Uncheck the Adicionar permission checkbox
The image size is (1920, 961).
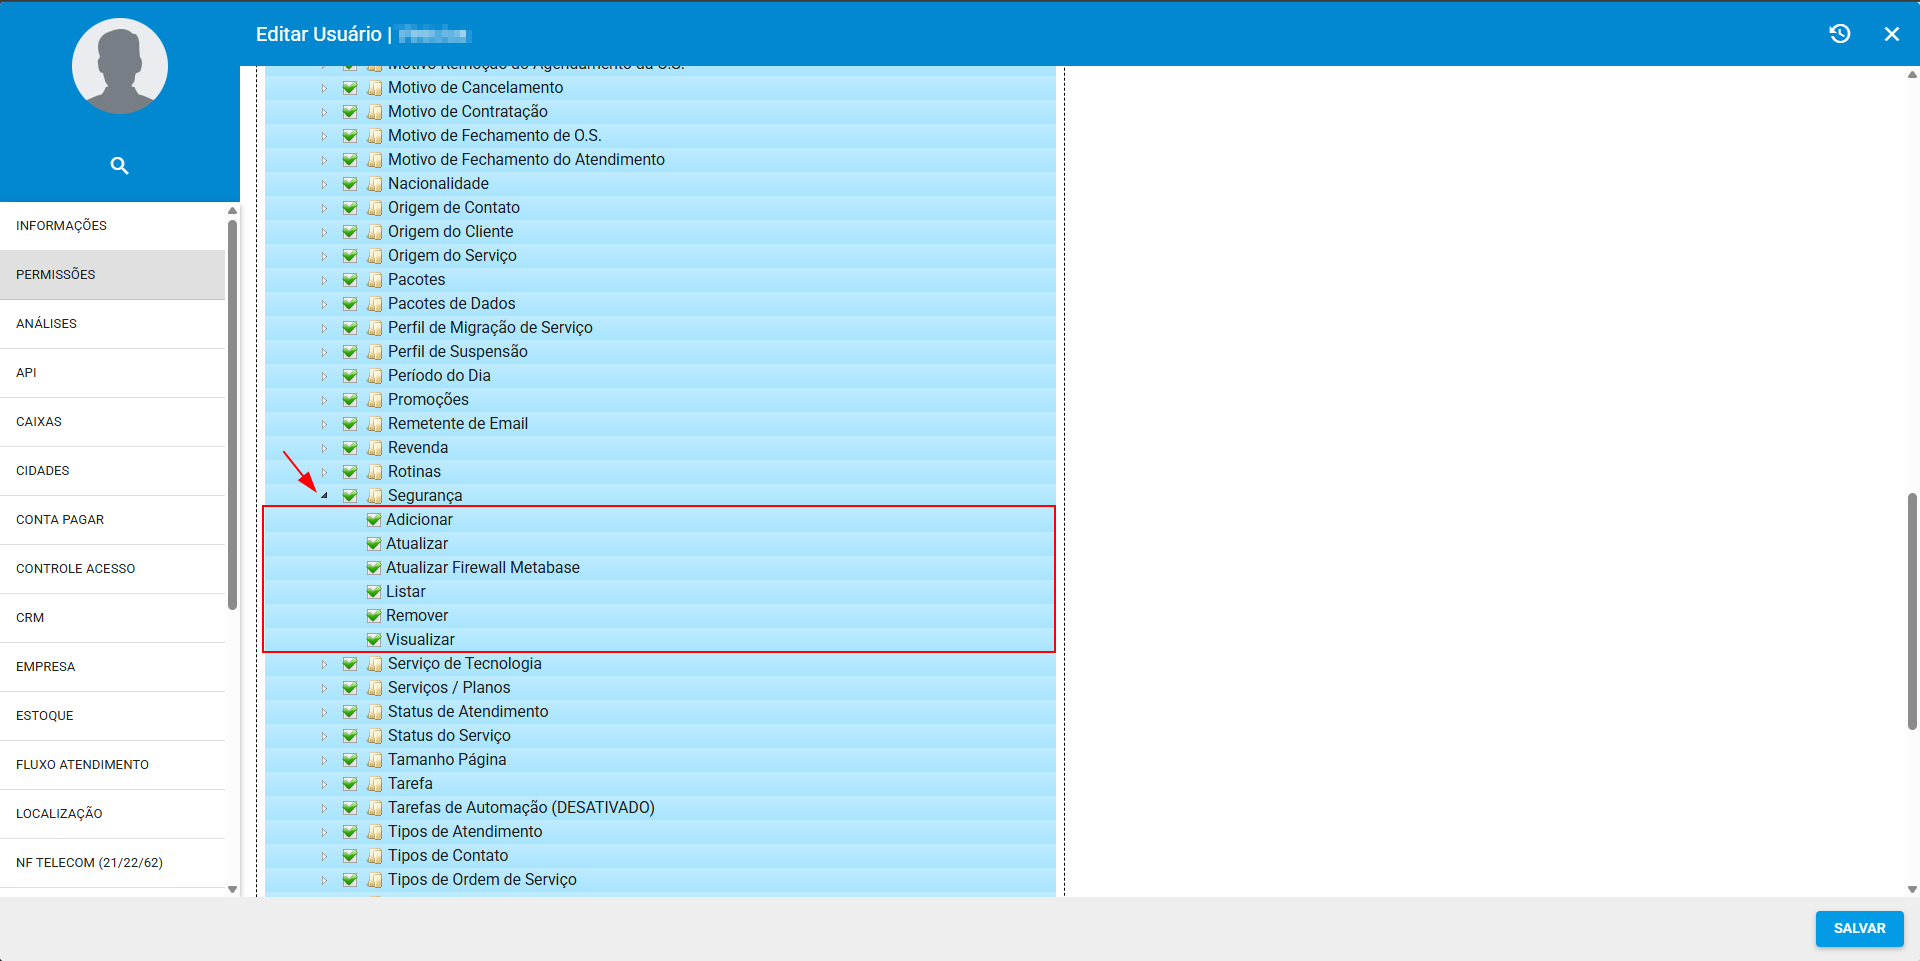pos(374,520)
